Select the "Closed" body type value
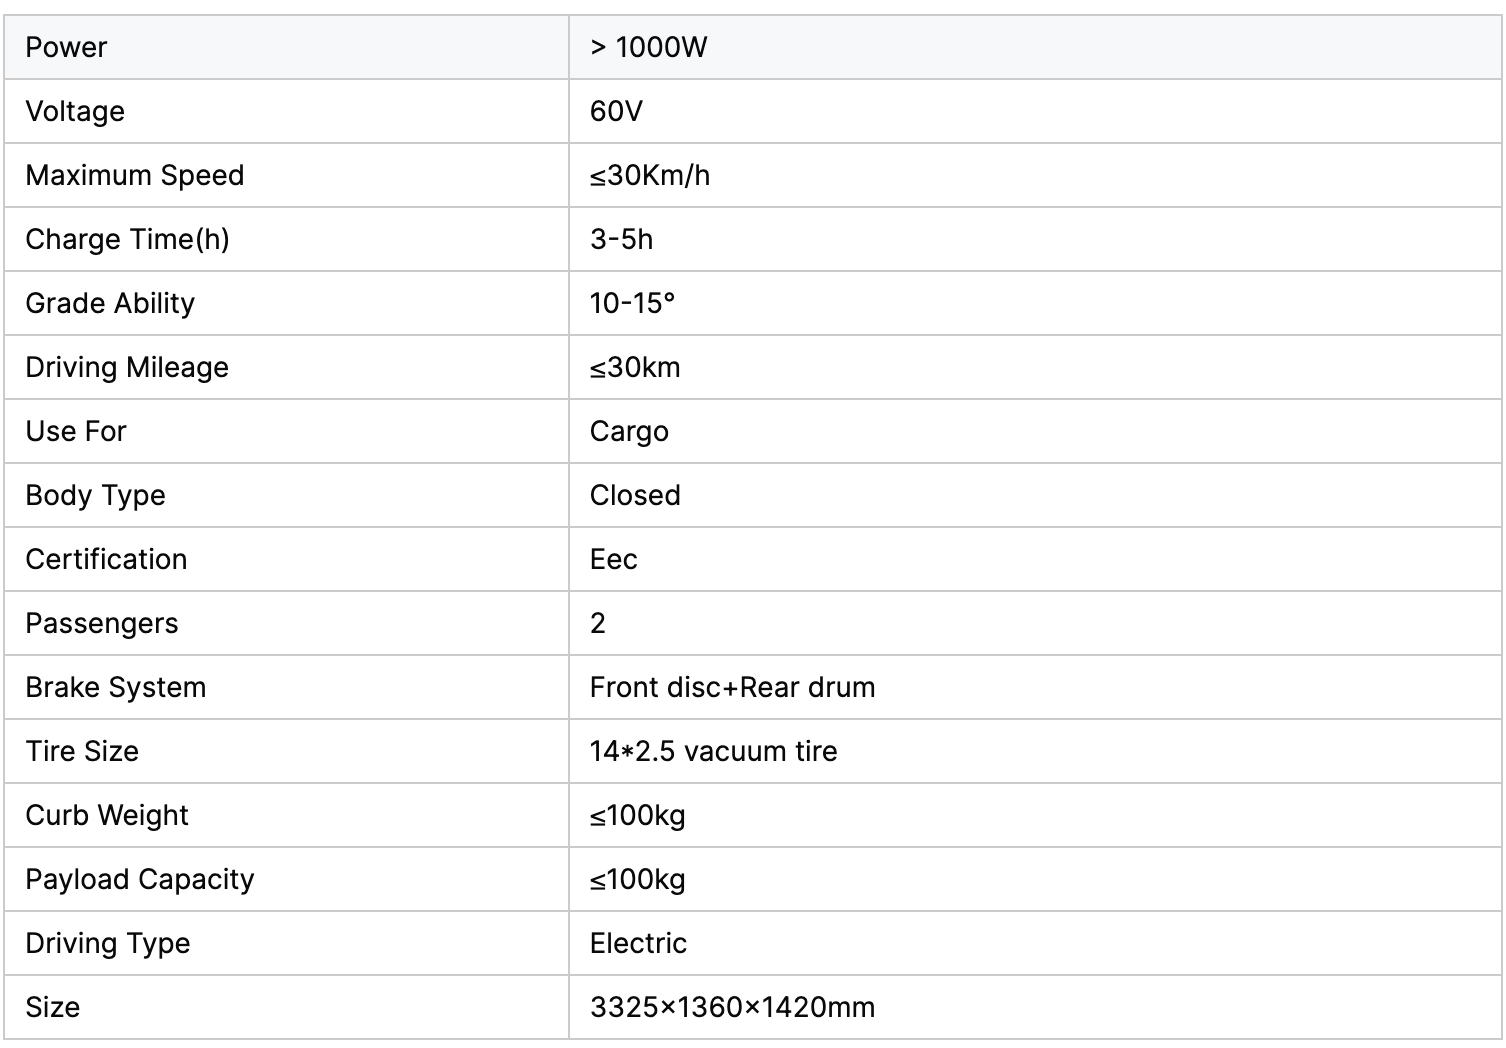The width and height of the screenshot is (1506, 1048). tap(635, 495)
